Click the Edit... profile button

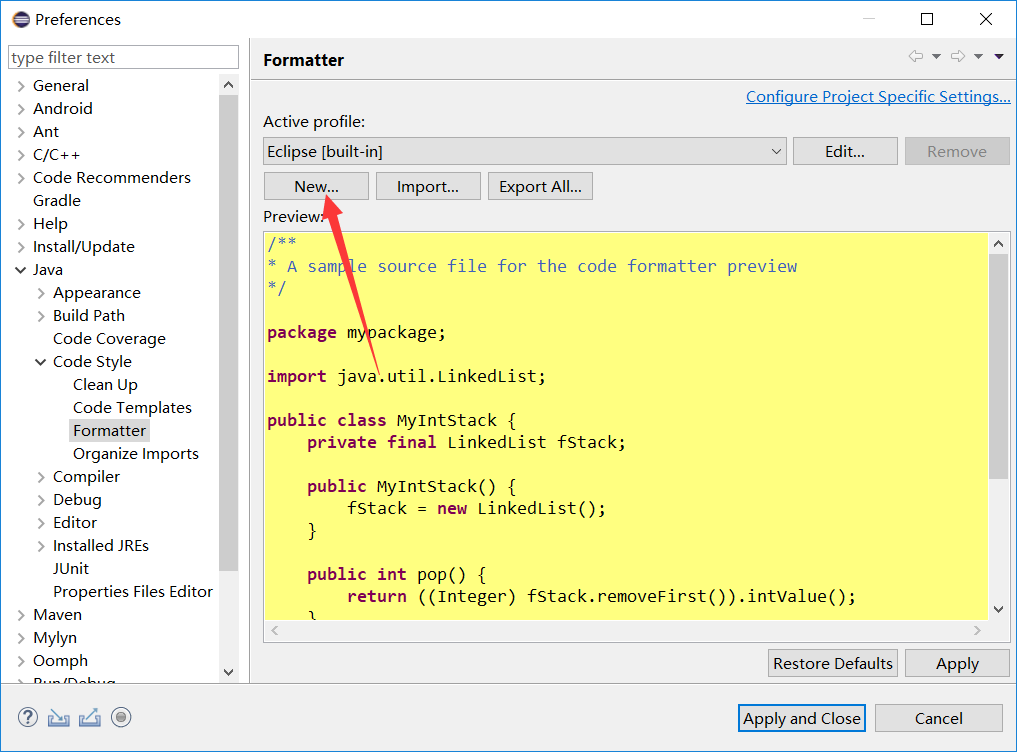[845, 151]
